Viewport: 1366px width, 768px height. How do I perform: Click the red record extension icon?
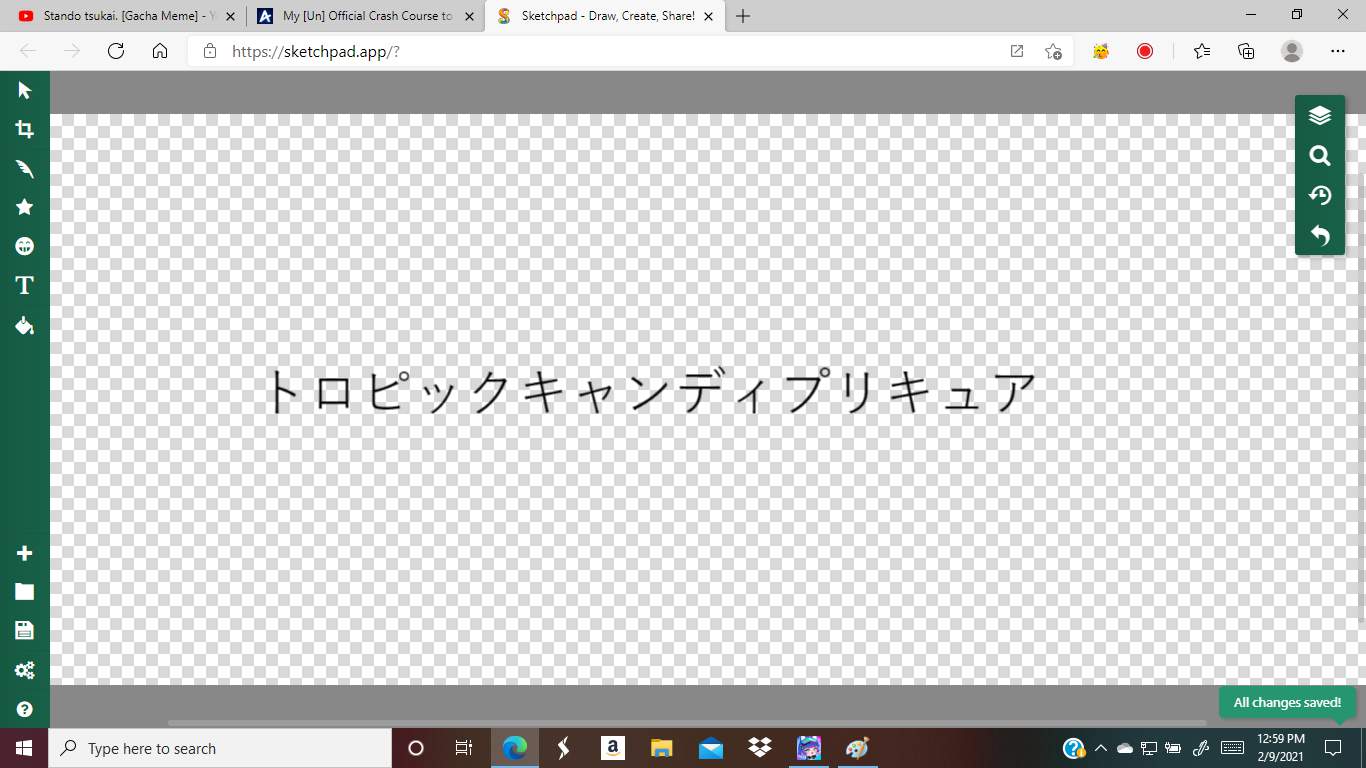pyautogui.click(x=1145, y=51)
